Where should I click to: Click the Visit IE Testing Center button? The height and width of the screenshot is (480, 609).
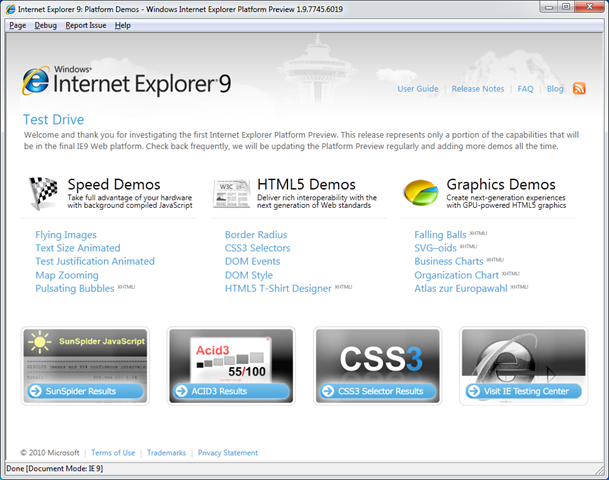524,391
